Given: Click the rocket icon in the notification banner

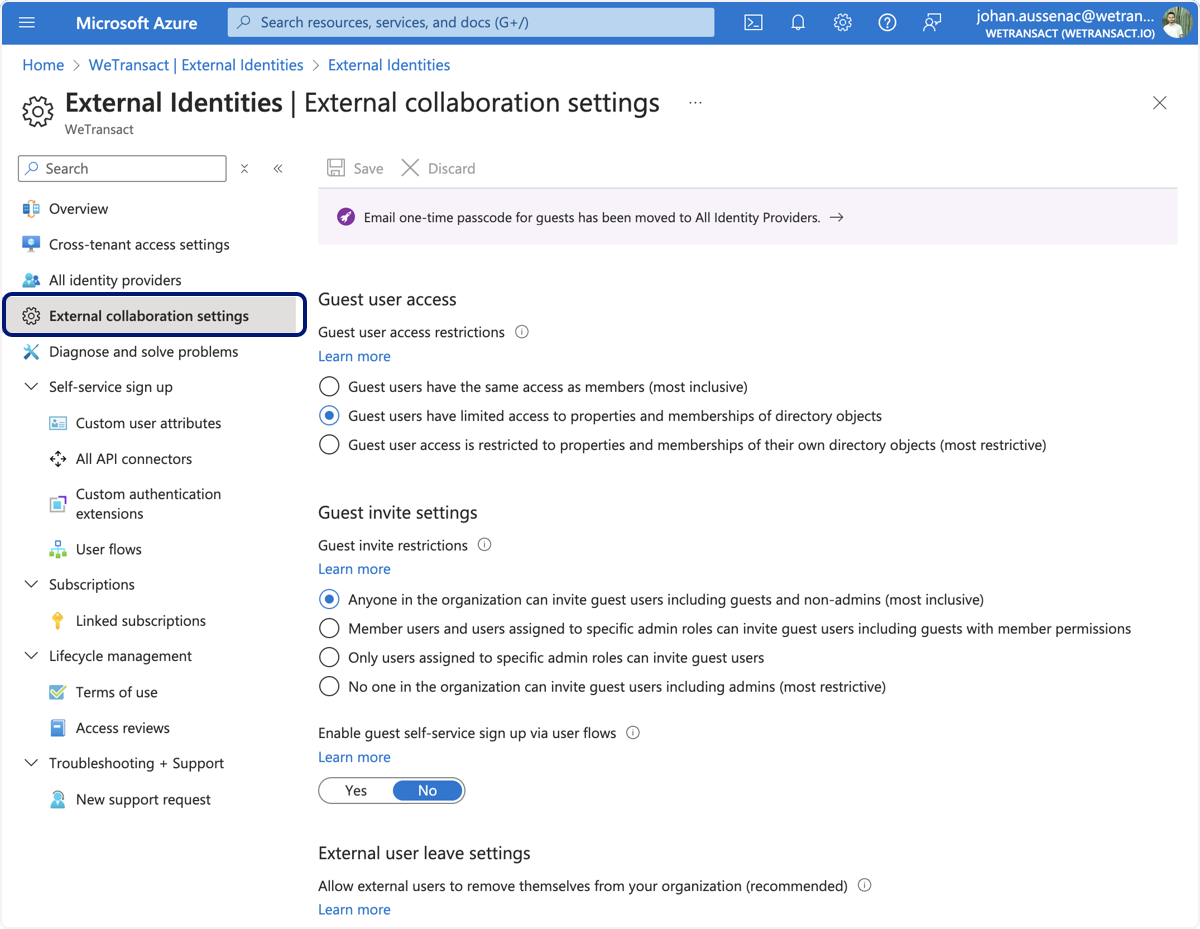Looking at the screenshot, I should click(x=346, y=217).
